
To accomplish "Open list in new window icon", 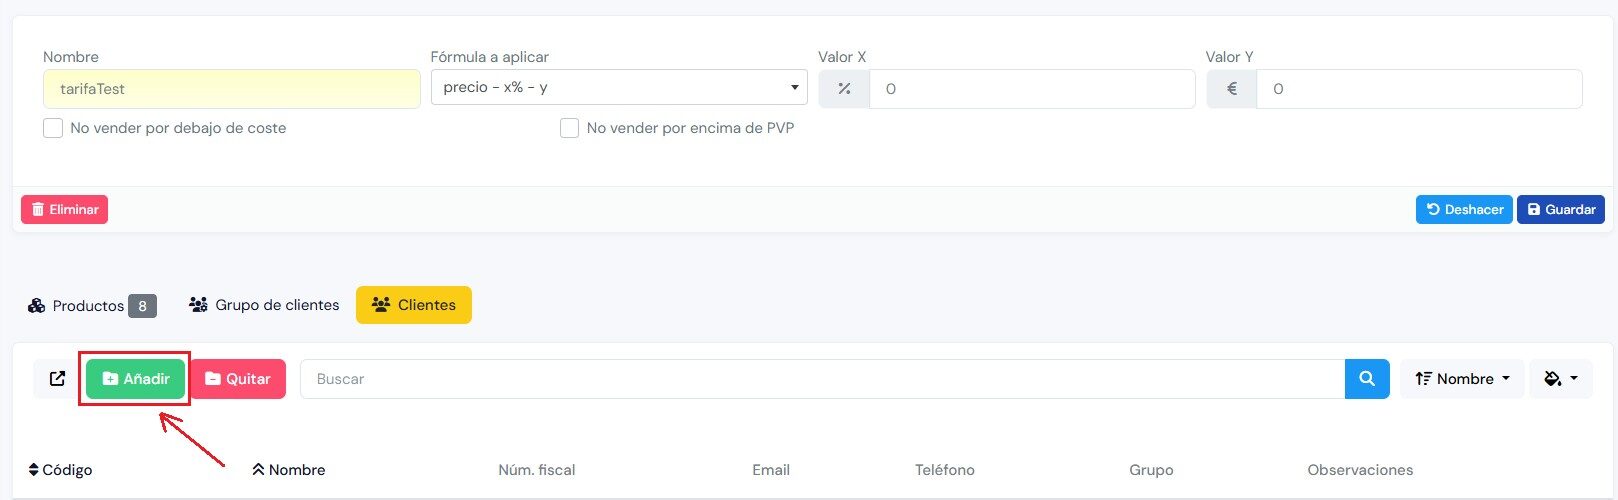I will (57, 379).
